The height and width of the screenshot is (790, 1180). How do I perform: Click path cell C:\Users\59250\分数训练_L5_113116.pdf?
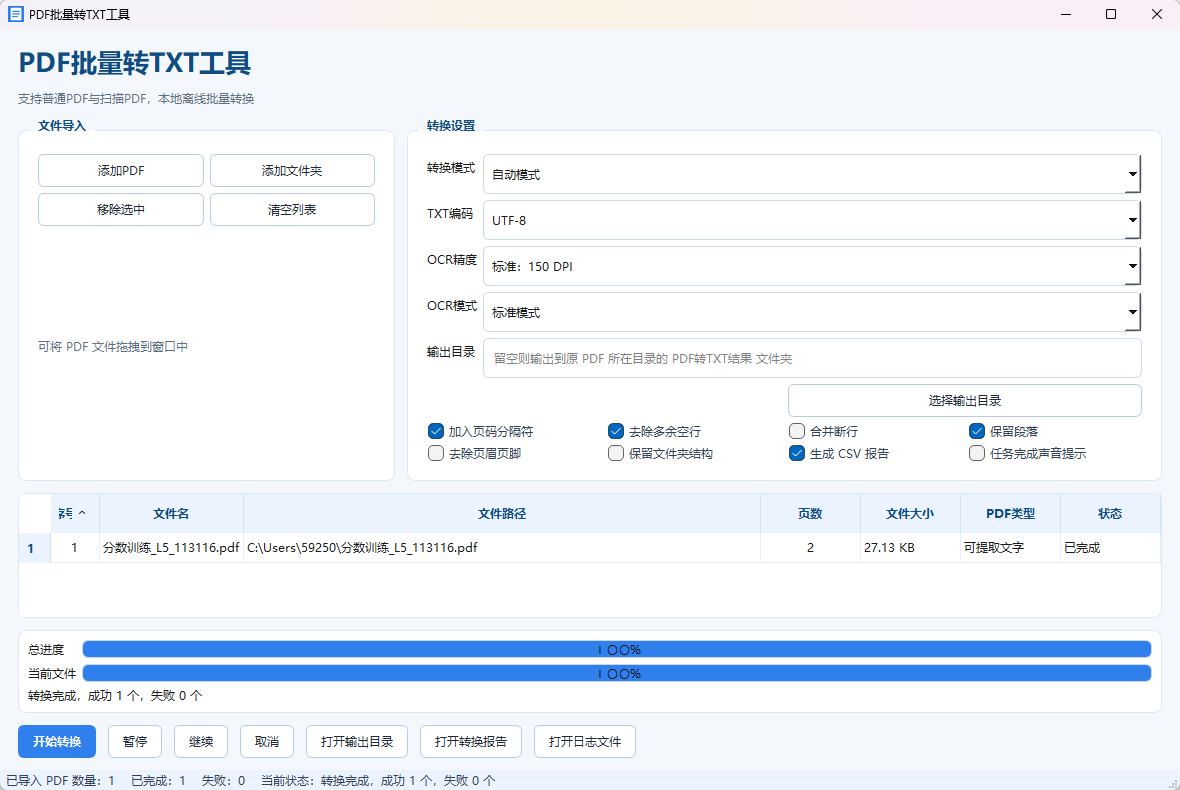pyautogui.click(x=502, y=548)
